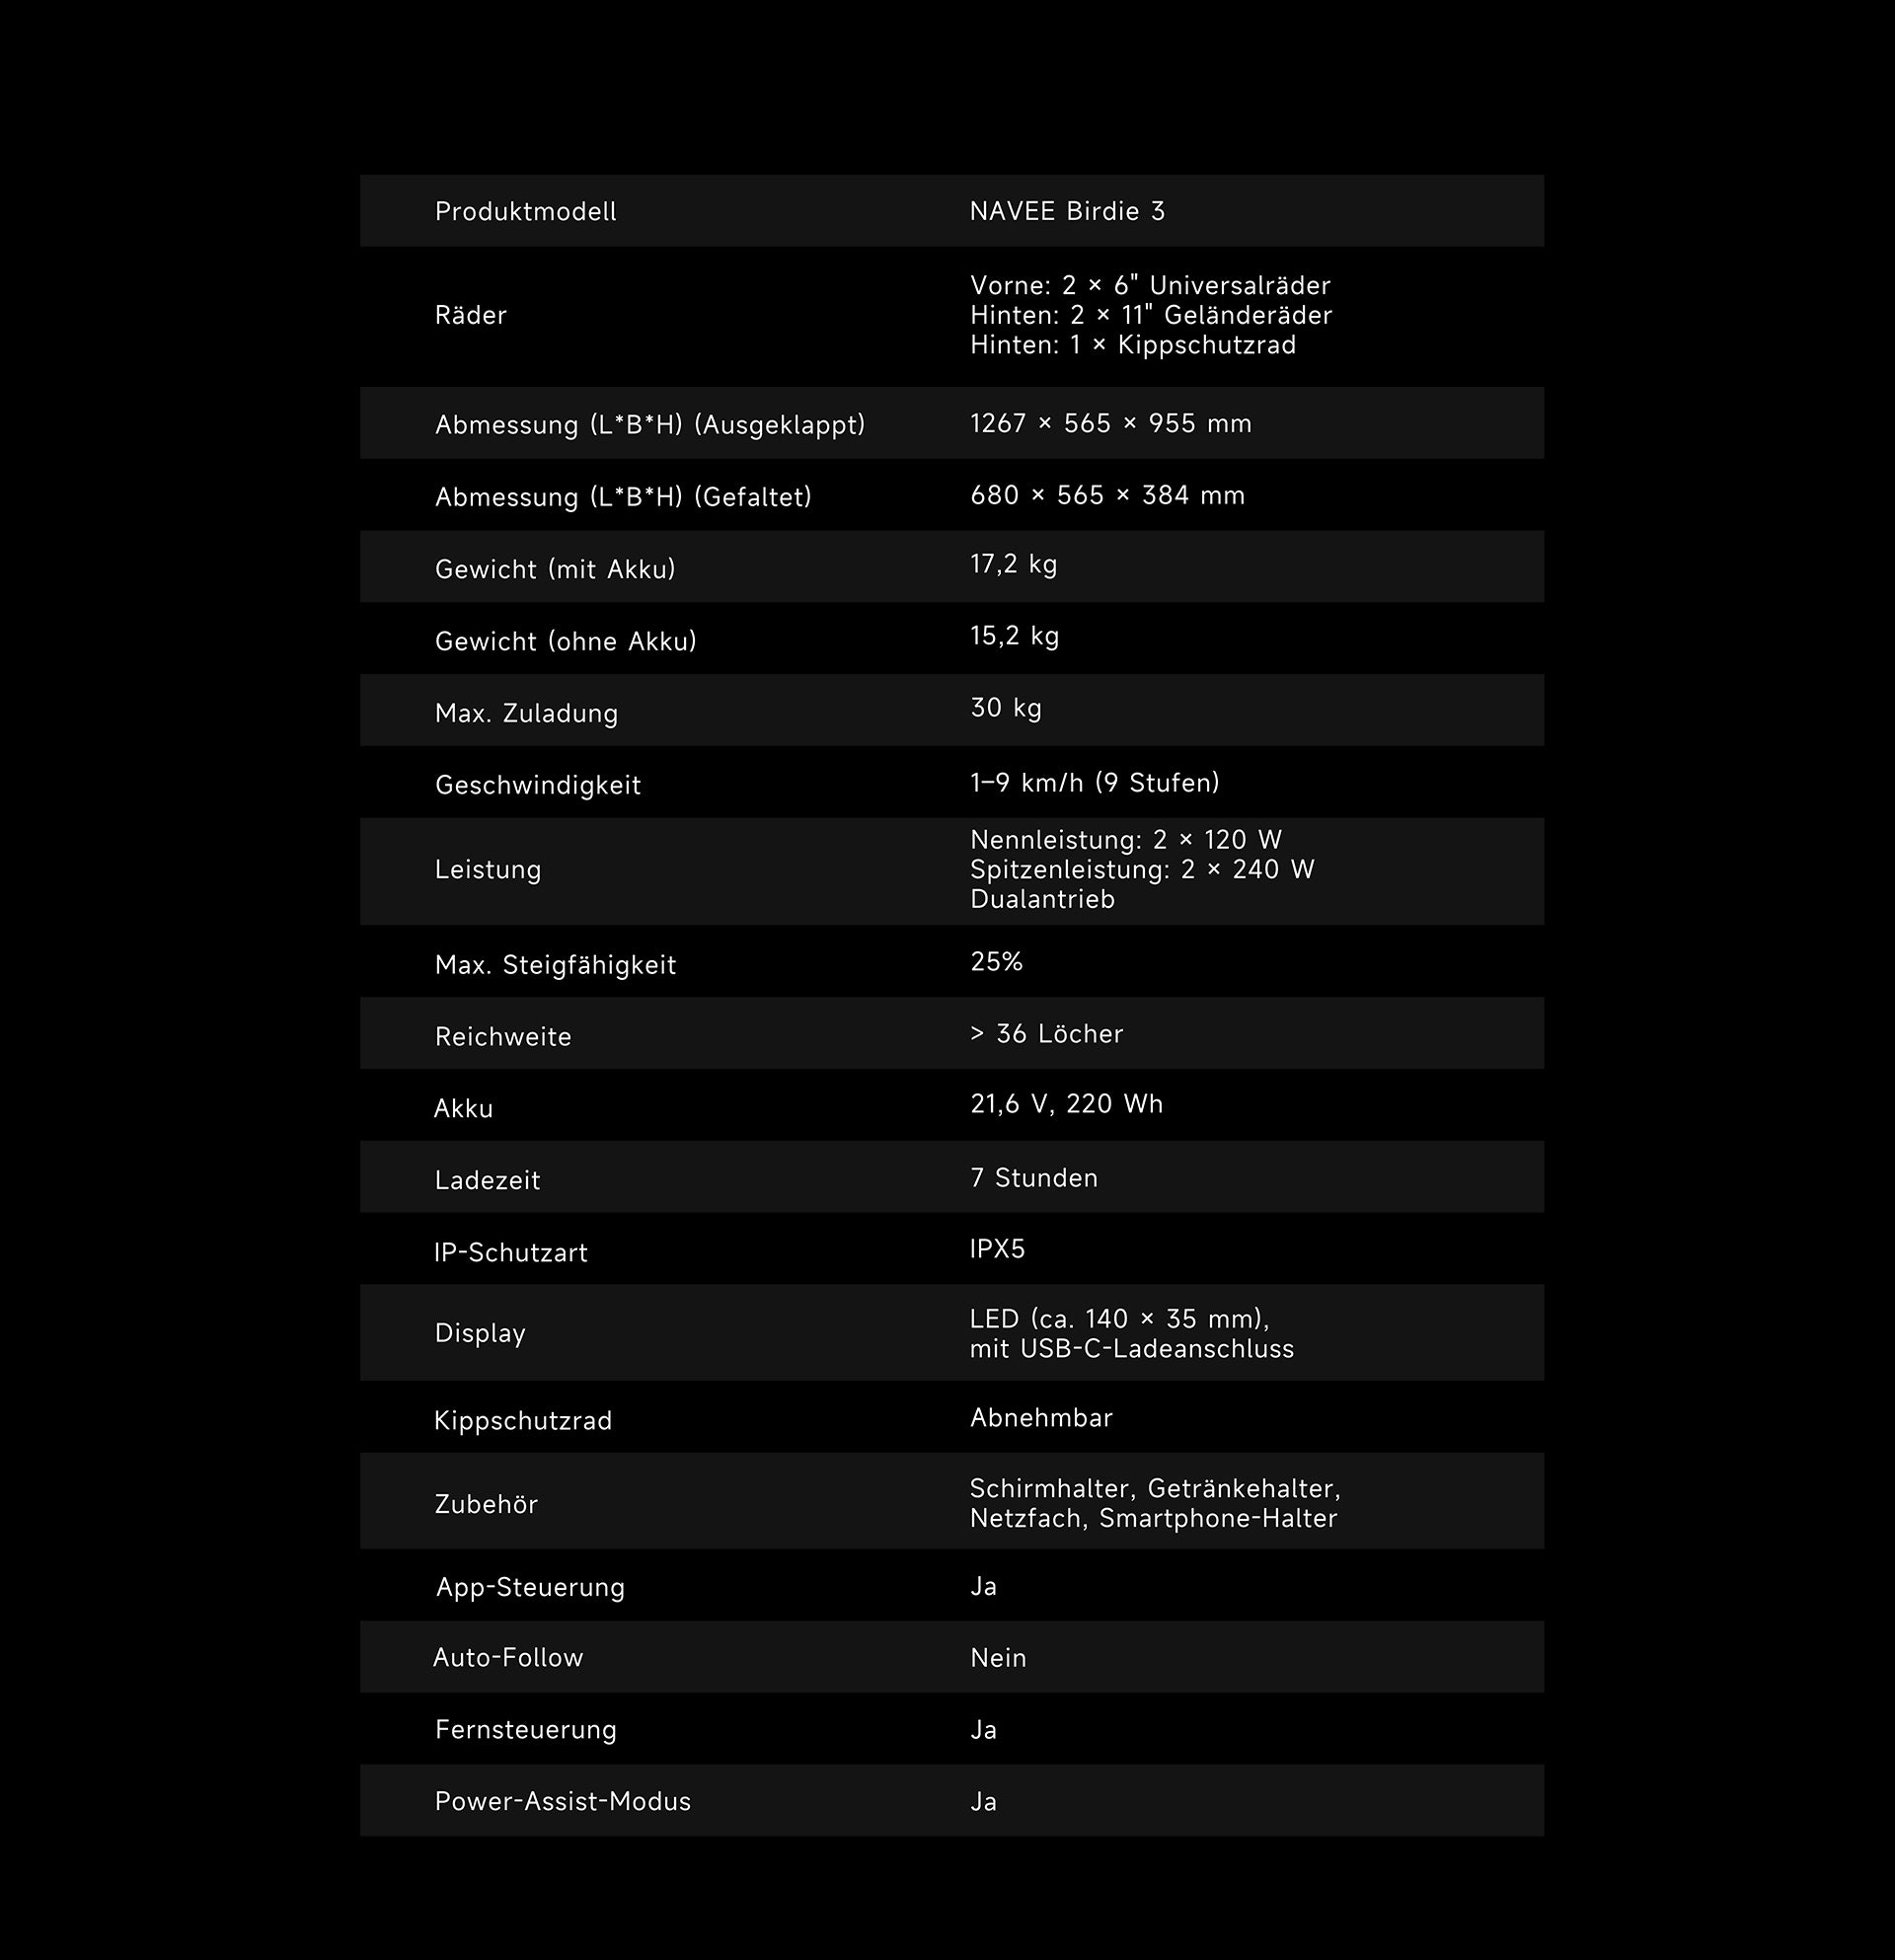Select the Abmessung (Ausgeklappt) label
The width and height of the screenshot is (1895, 1960).
click(649, 425)
